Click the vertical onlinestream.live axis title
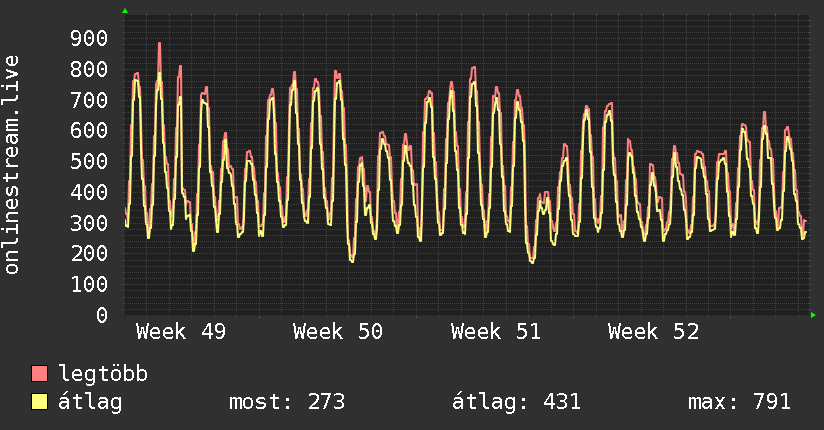The width and height of the screenshot is (824, 430). tap(12, 165)
